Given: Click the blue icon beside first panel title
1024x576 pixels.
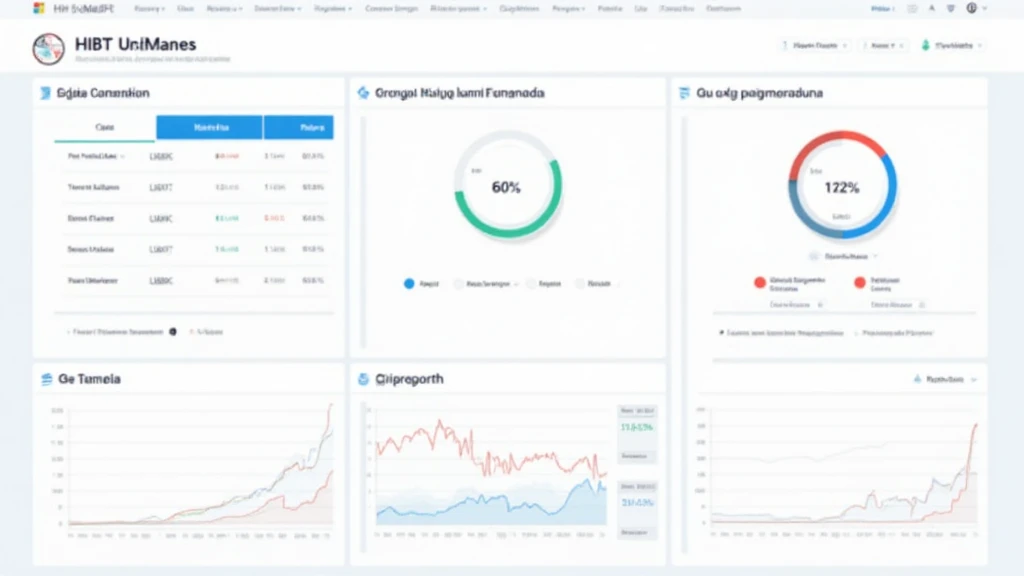Looking at the screenshot, I should pyautogui.click(x=45, y=93).
